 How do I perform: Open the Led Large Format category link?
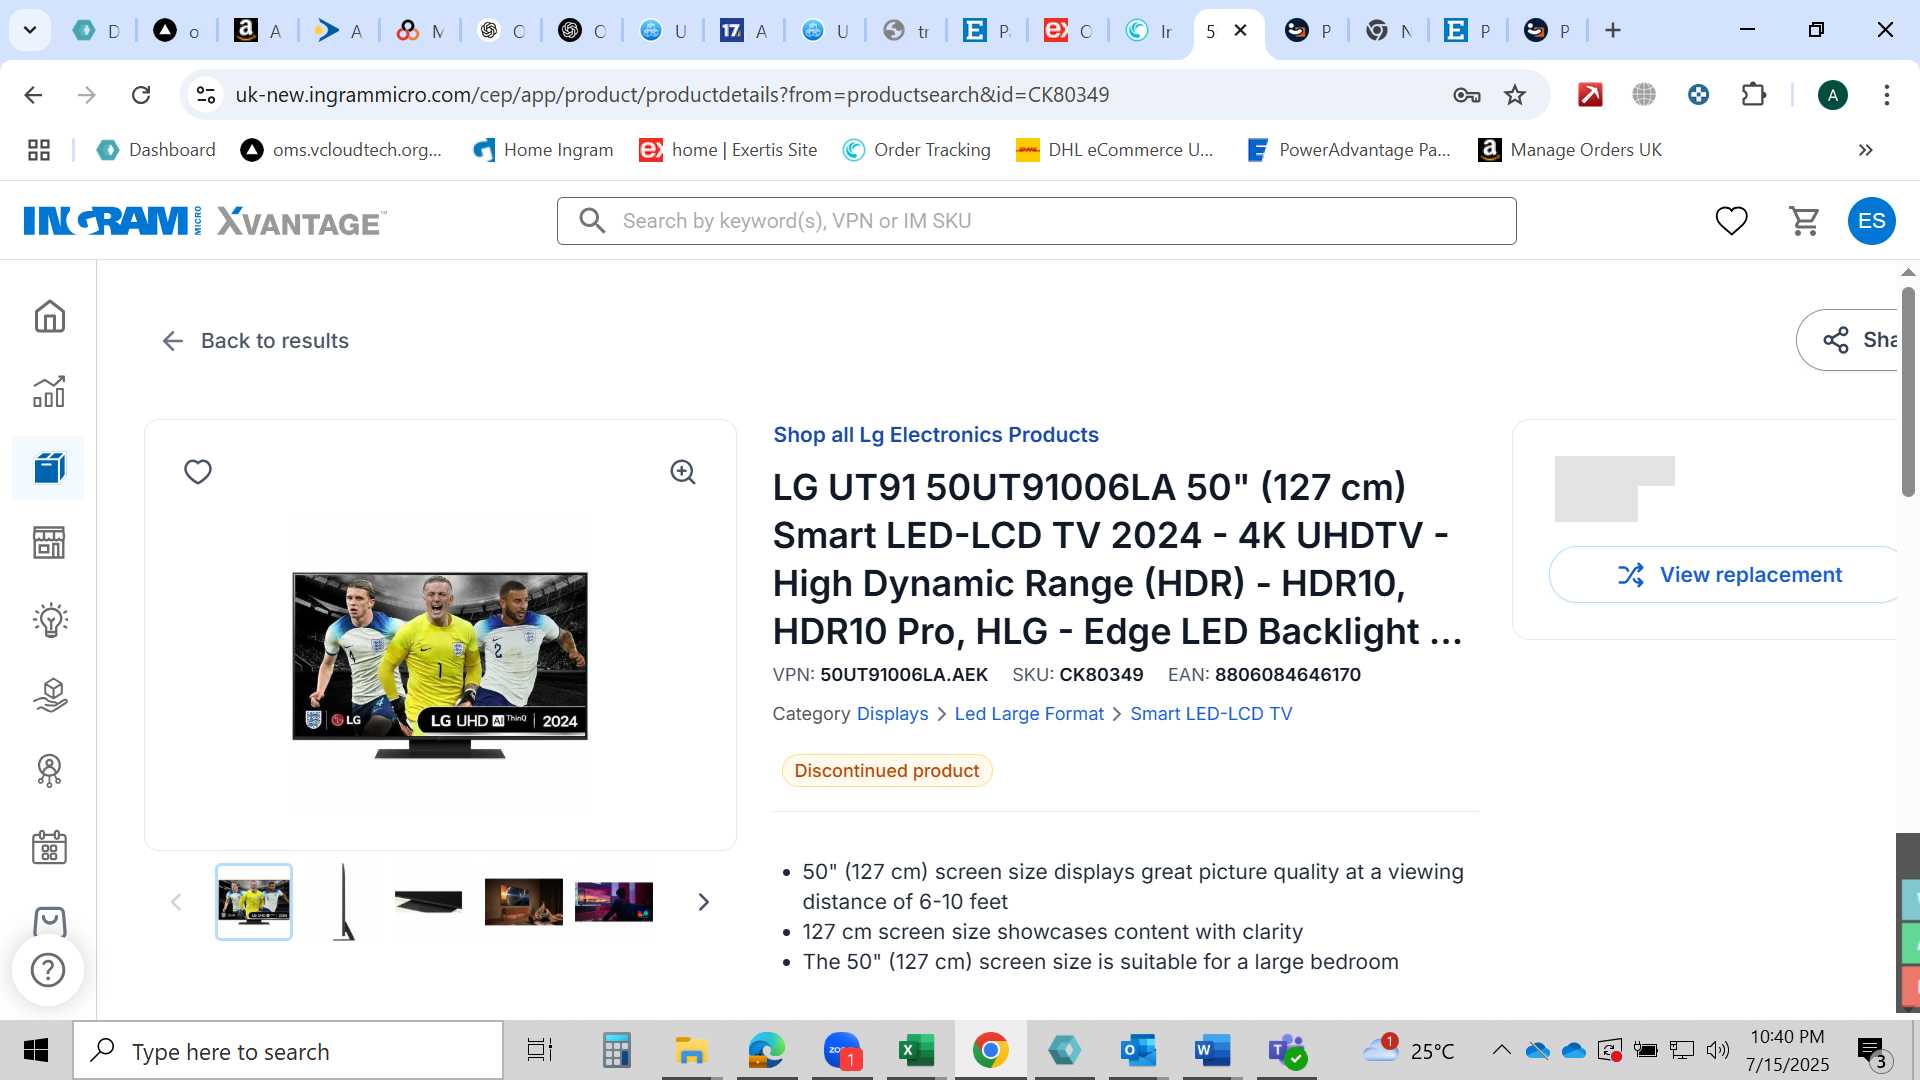1029,714
